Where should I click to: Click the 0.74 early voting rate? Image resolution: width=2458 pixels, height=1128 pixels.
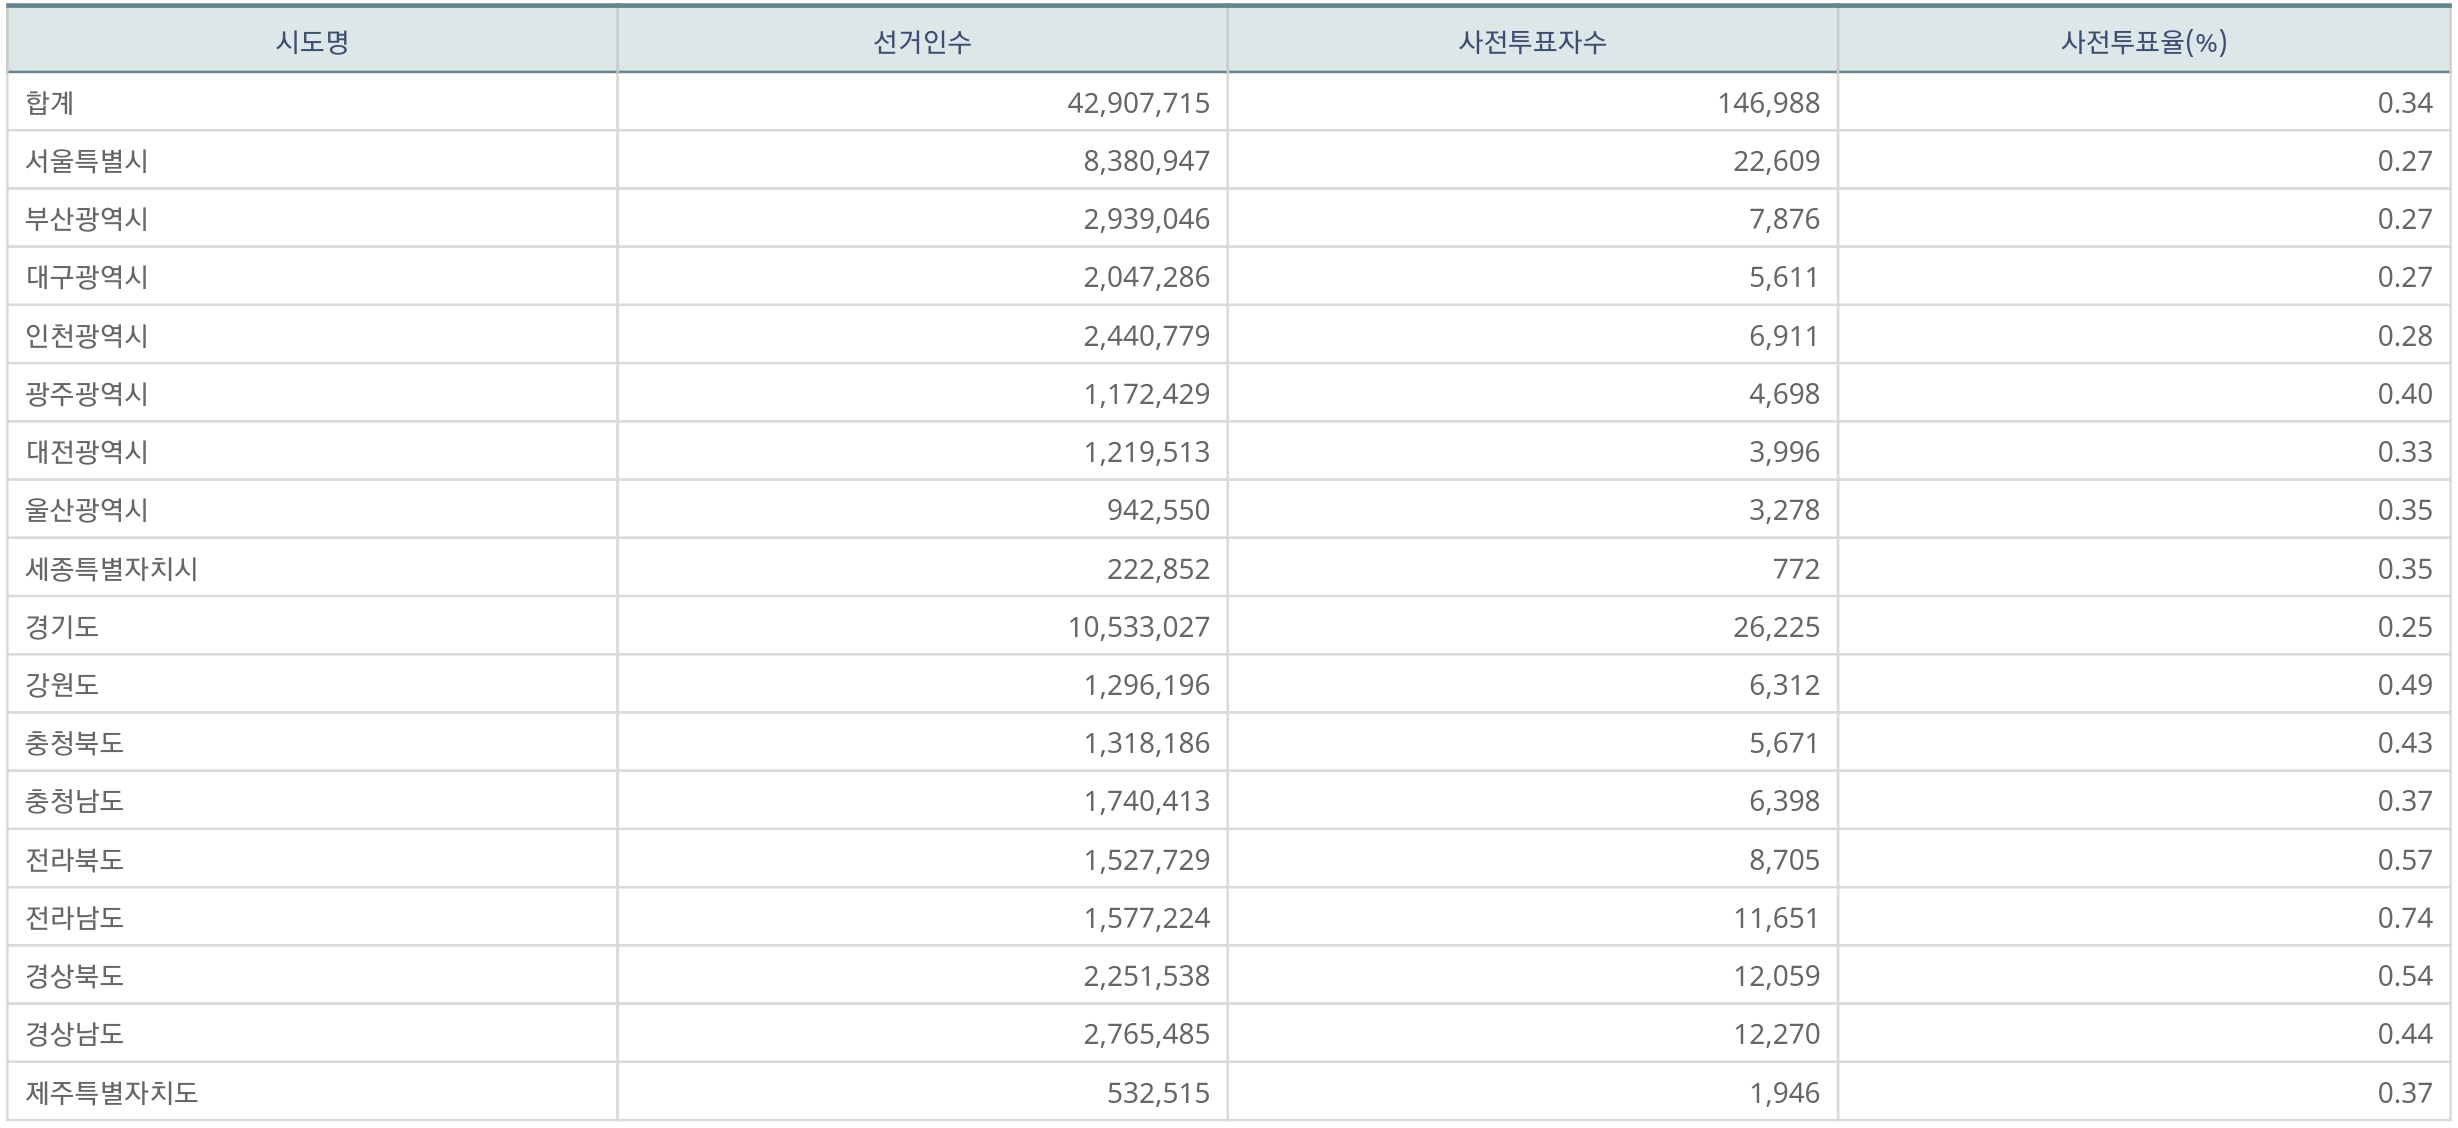2404,918
